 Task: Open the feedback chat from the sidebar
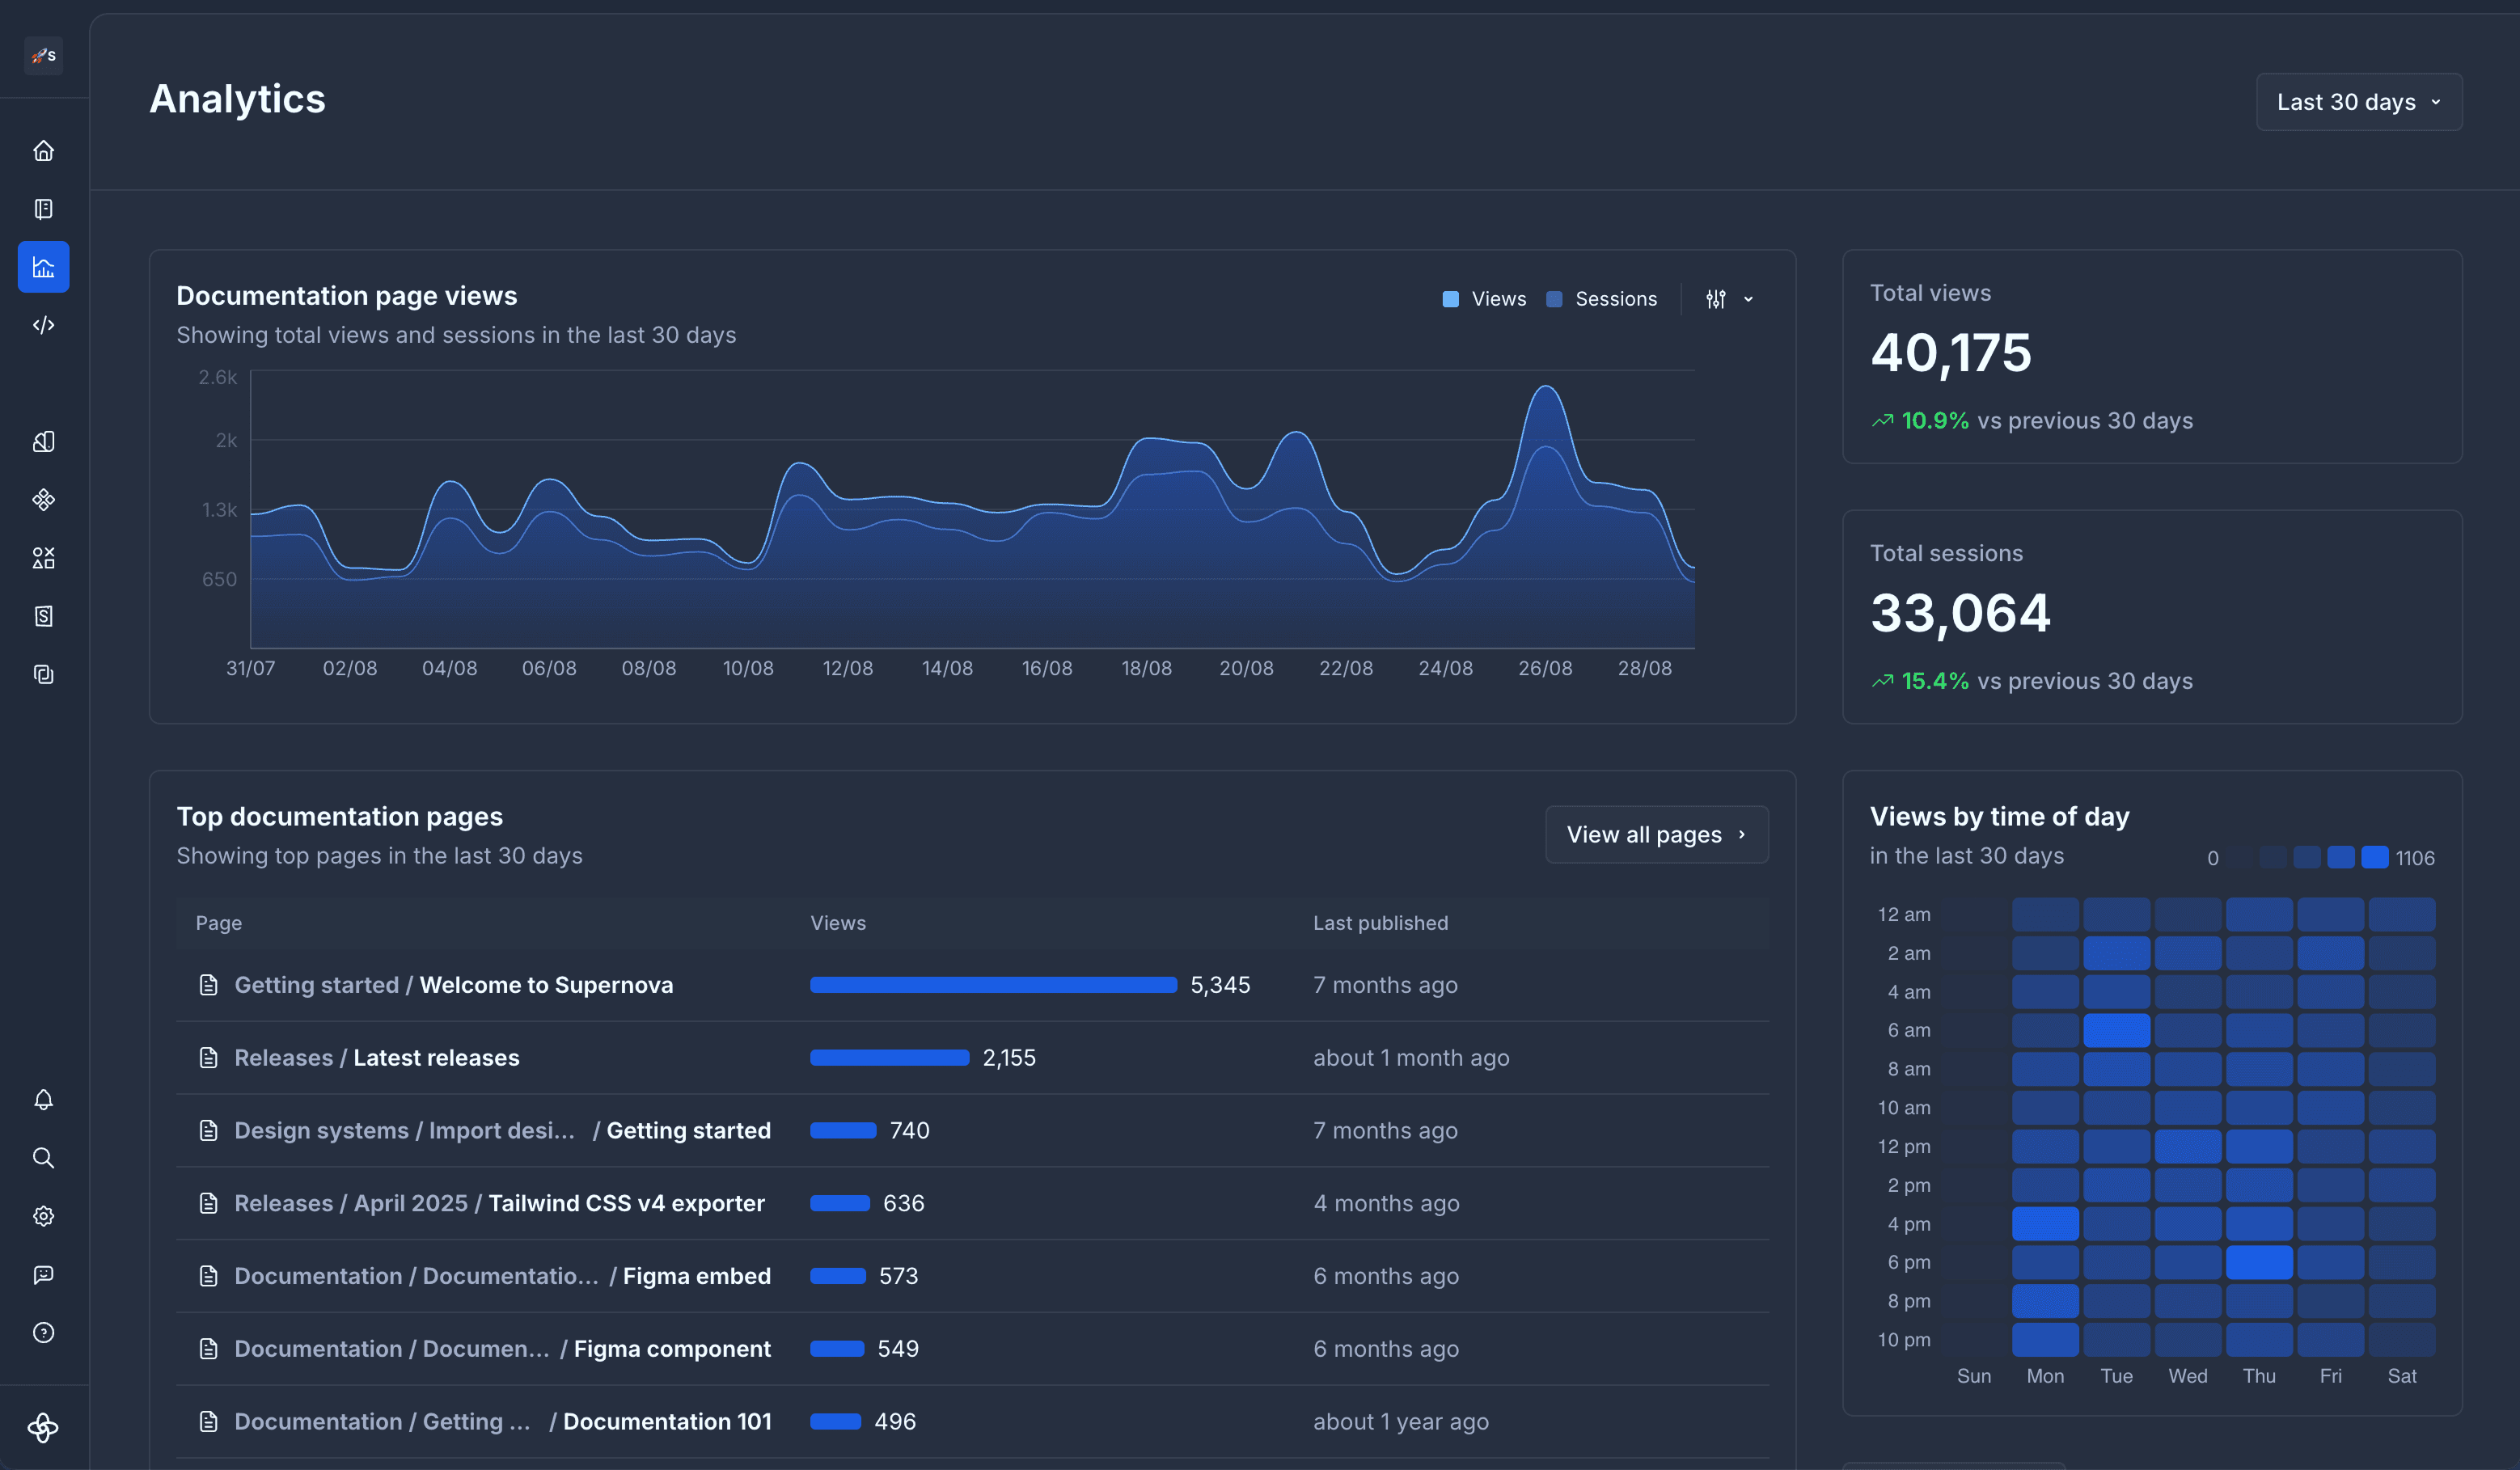44,1274
